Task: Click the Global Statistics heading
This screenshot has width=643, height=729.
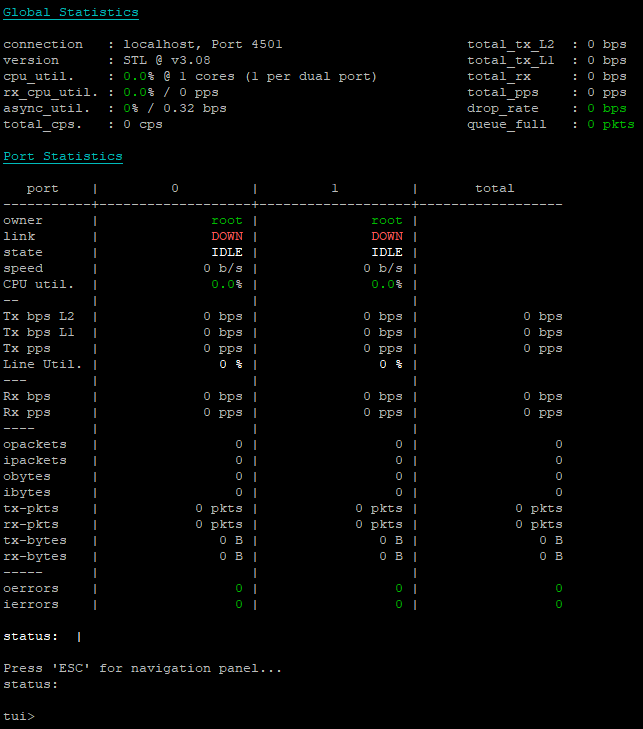Action: [x=71, y=13]
